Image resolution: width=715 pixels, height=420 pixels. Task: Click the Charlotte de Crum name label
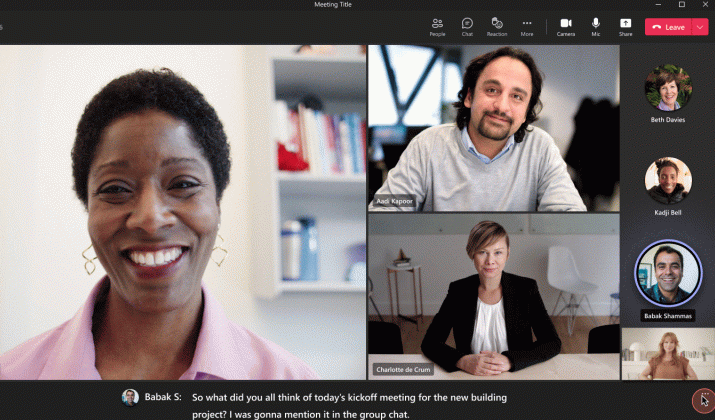pos(403,369)
